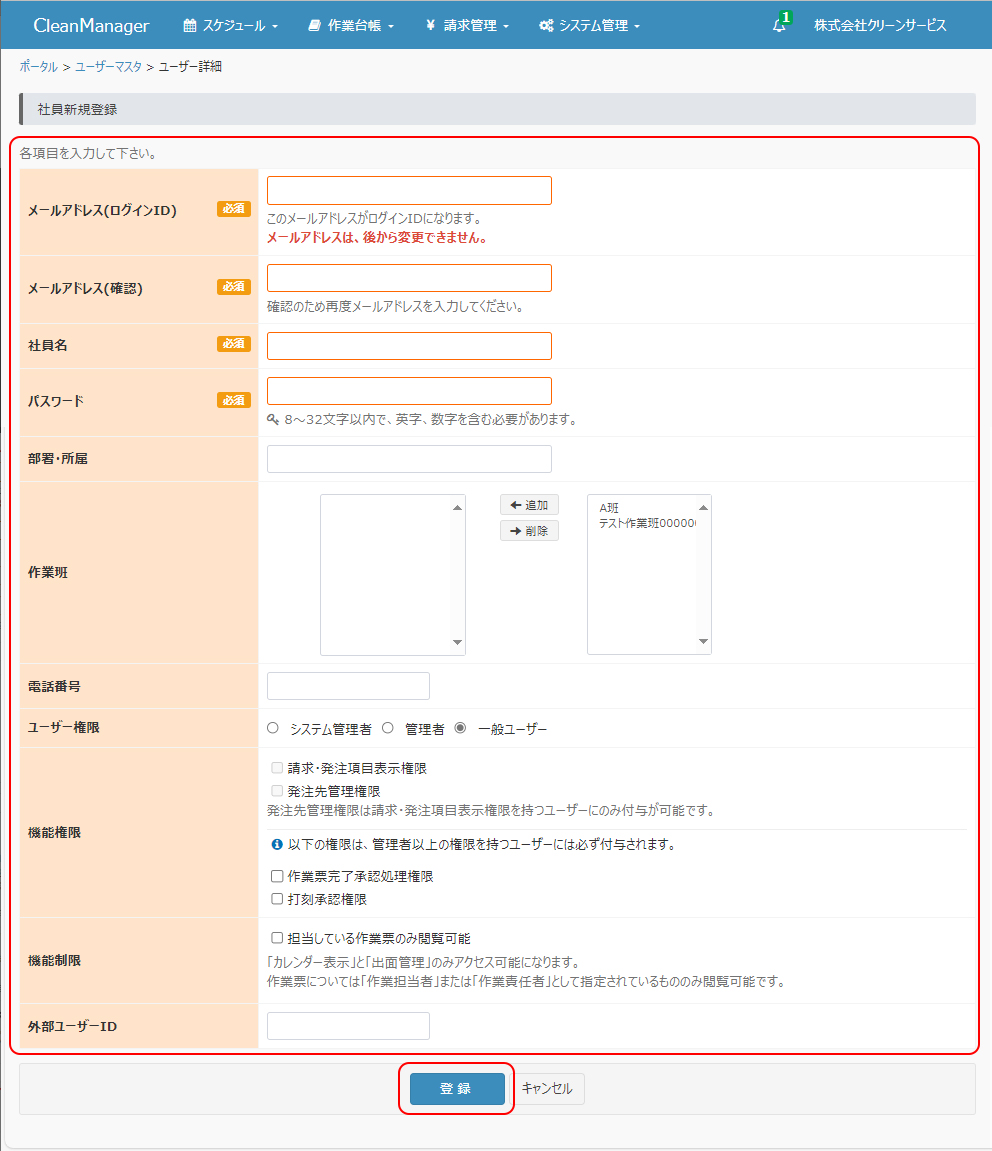
Task: Toggle 担当している作業票のみ閲覧可能 checkbox
Action: (278, 939)
